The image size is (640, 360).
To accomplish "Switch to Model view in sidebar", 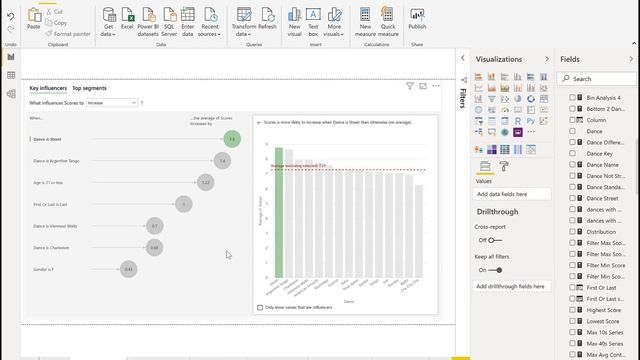I will click(11, 94).
